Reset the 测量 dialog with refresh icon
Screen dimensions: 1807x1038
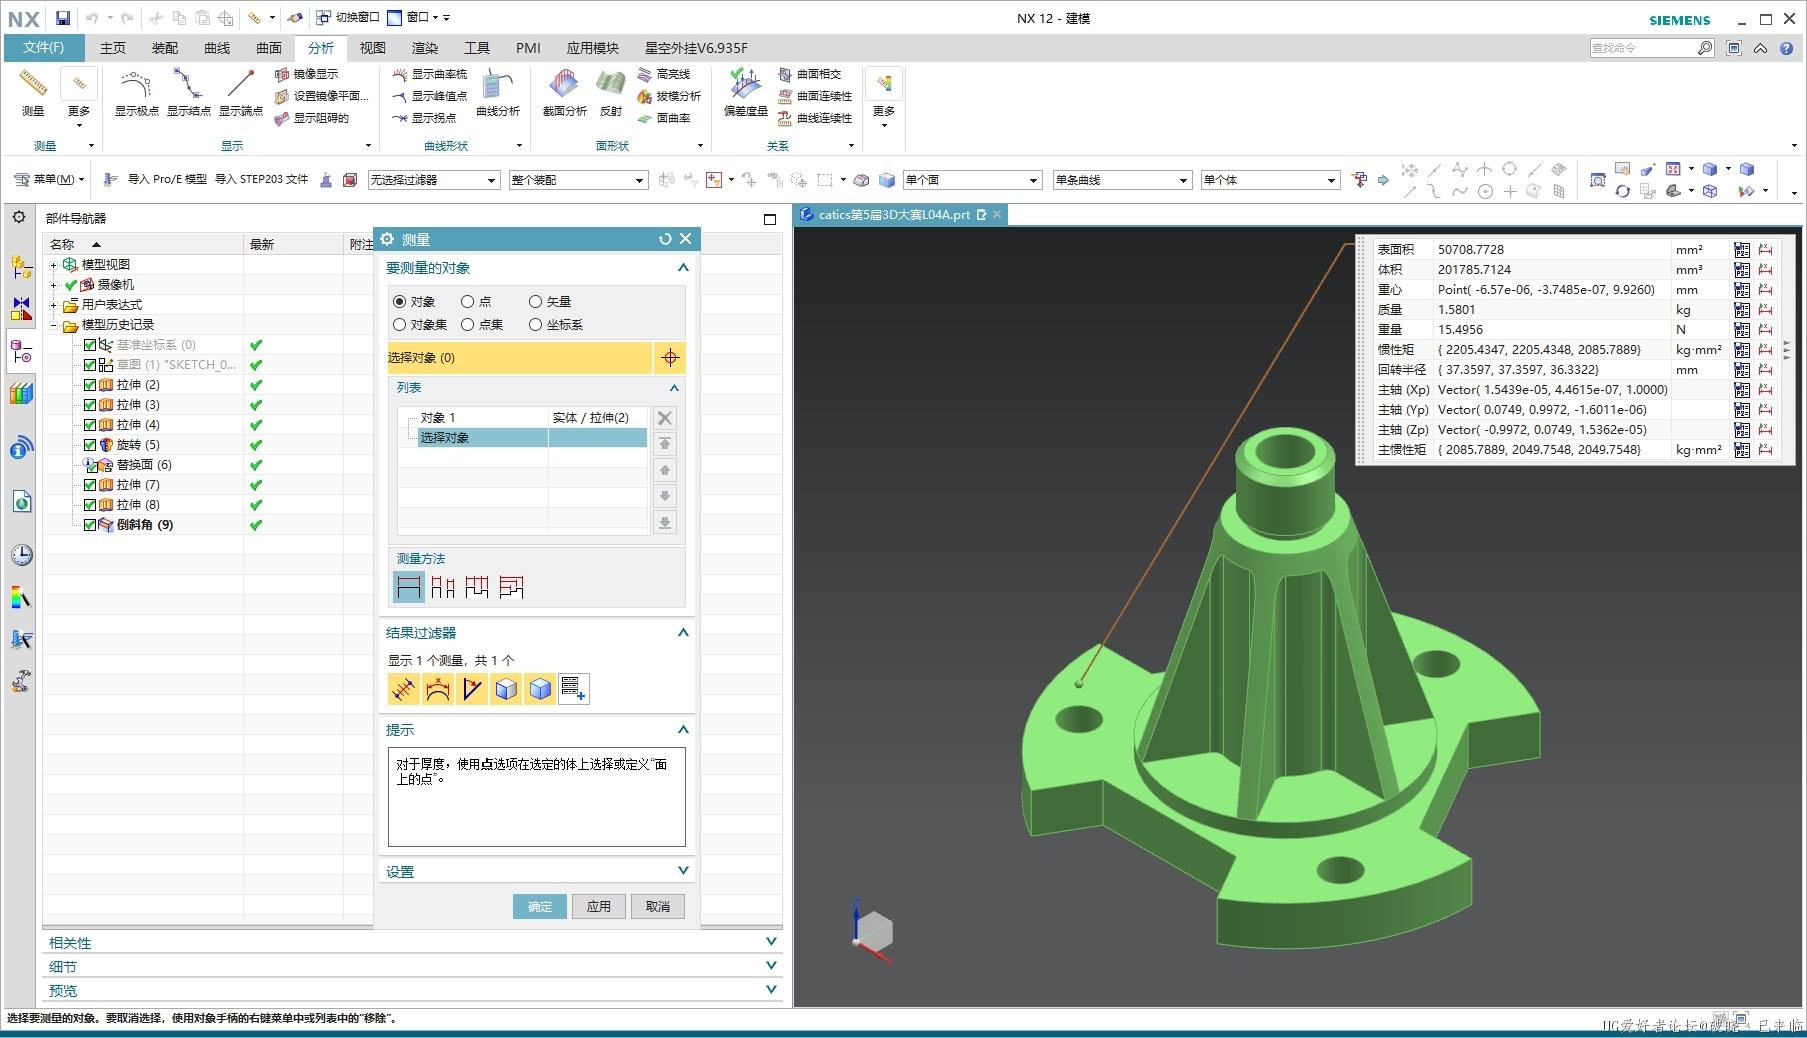[665, 239]
